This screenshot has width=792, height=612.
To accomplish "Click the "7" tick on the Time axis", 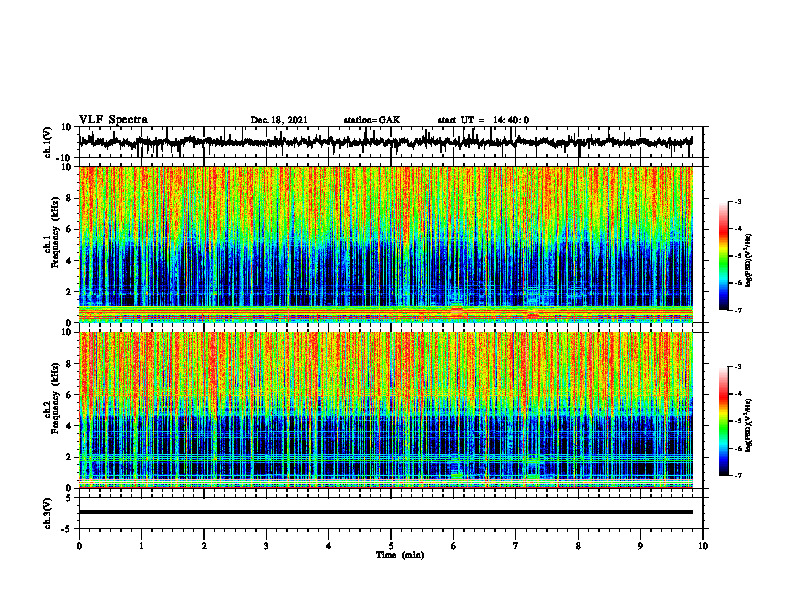I will coord(516,546).
